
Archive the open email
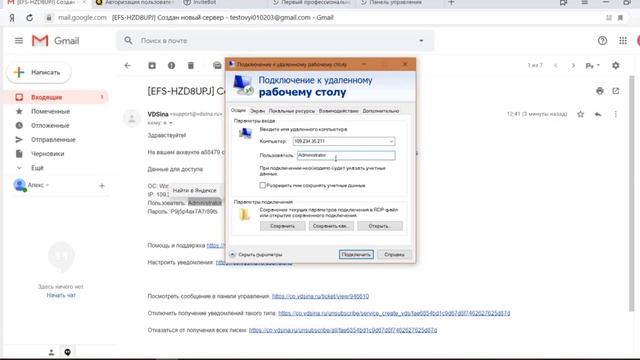point(152,65)
